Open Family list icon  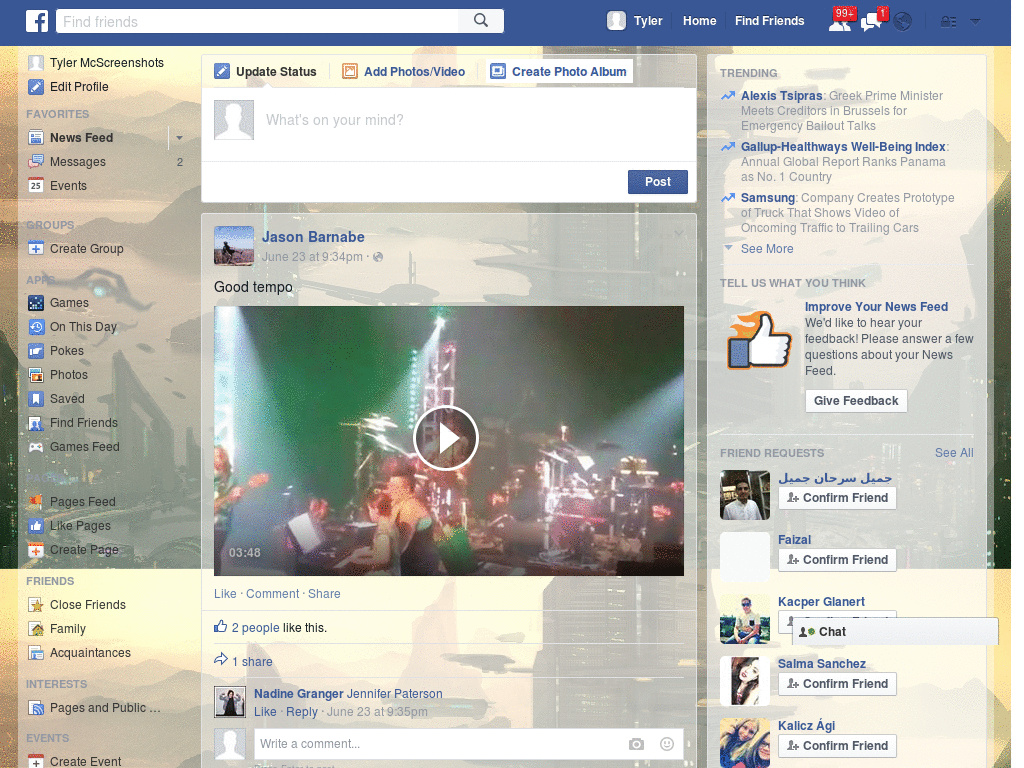(36, 629)
